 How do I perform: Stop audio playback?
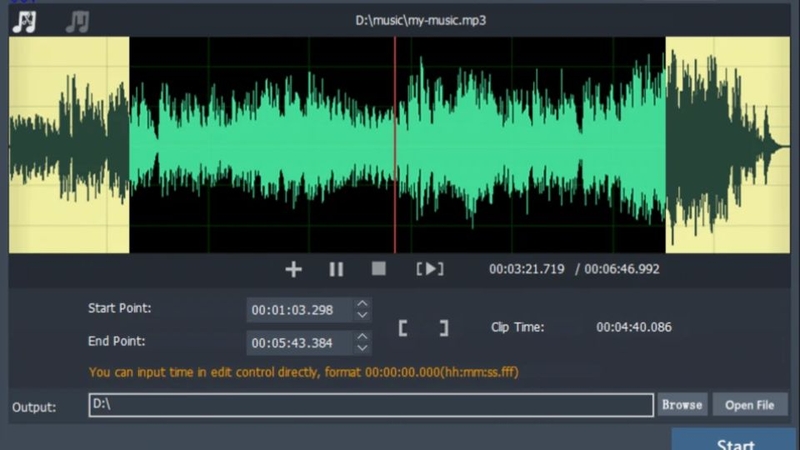click(379, 268)
